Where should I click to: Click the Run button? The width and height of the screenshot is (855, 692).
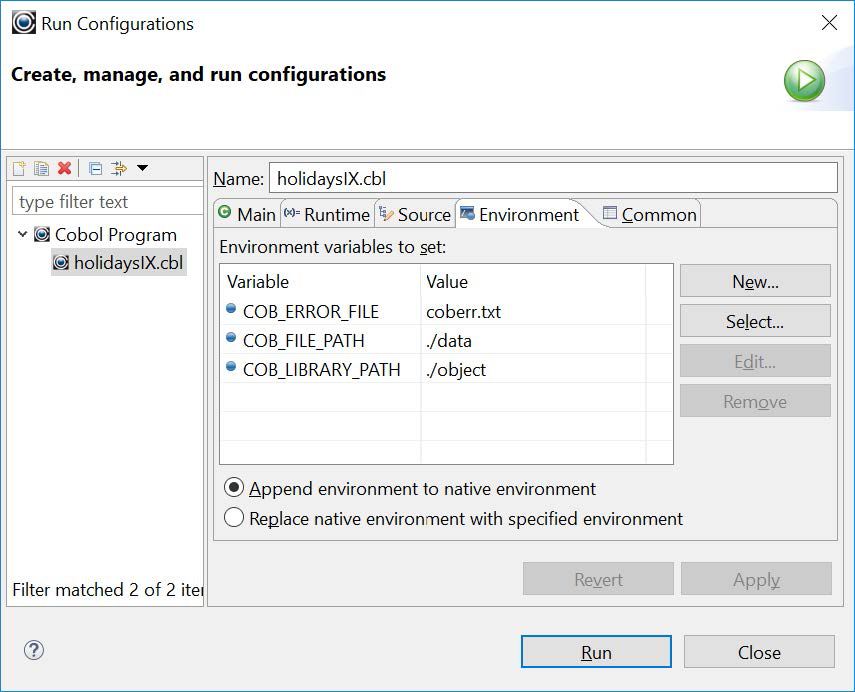coord(595,651)
